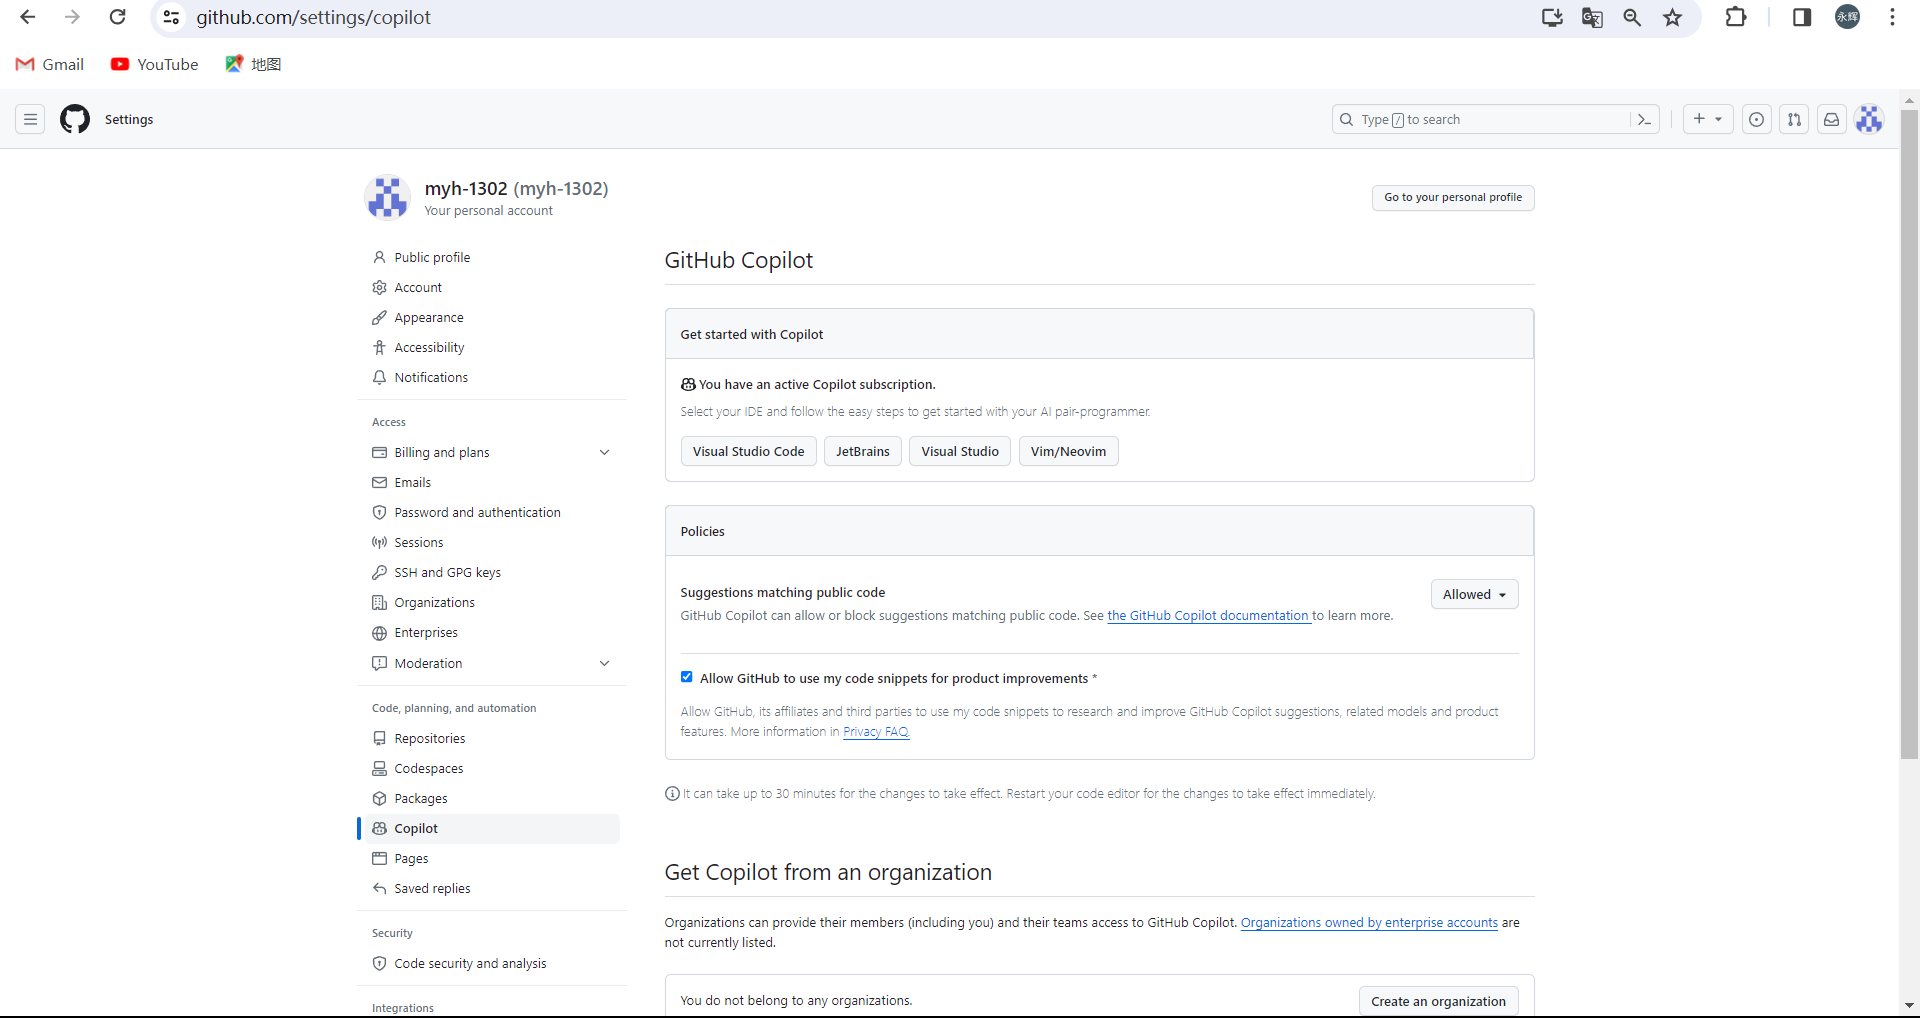Screen dimensions: 1920x1018
Task: Click the myh-1302 profile avatar image
Action: [x=388, y=197]
